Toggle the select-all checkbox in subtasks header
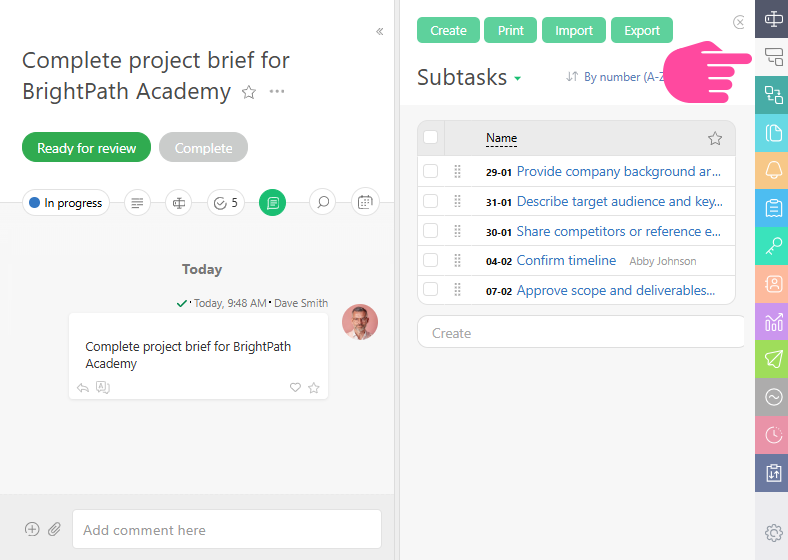 point(430,138)
